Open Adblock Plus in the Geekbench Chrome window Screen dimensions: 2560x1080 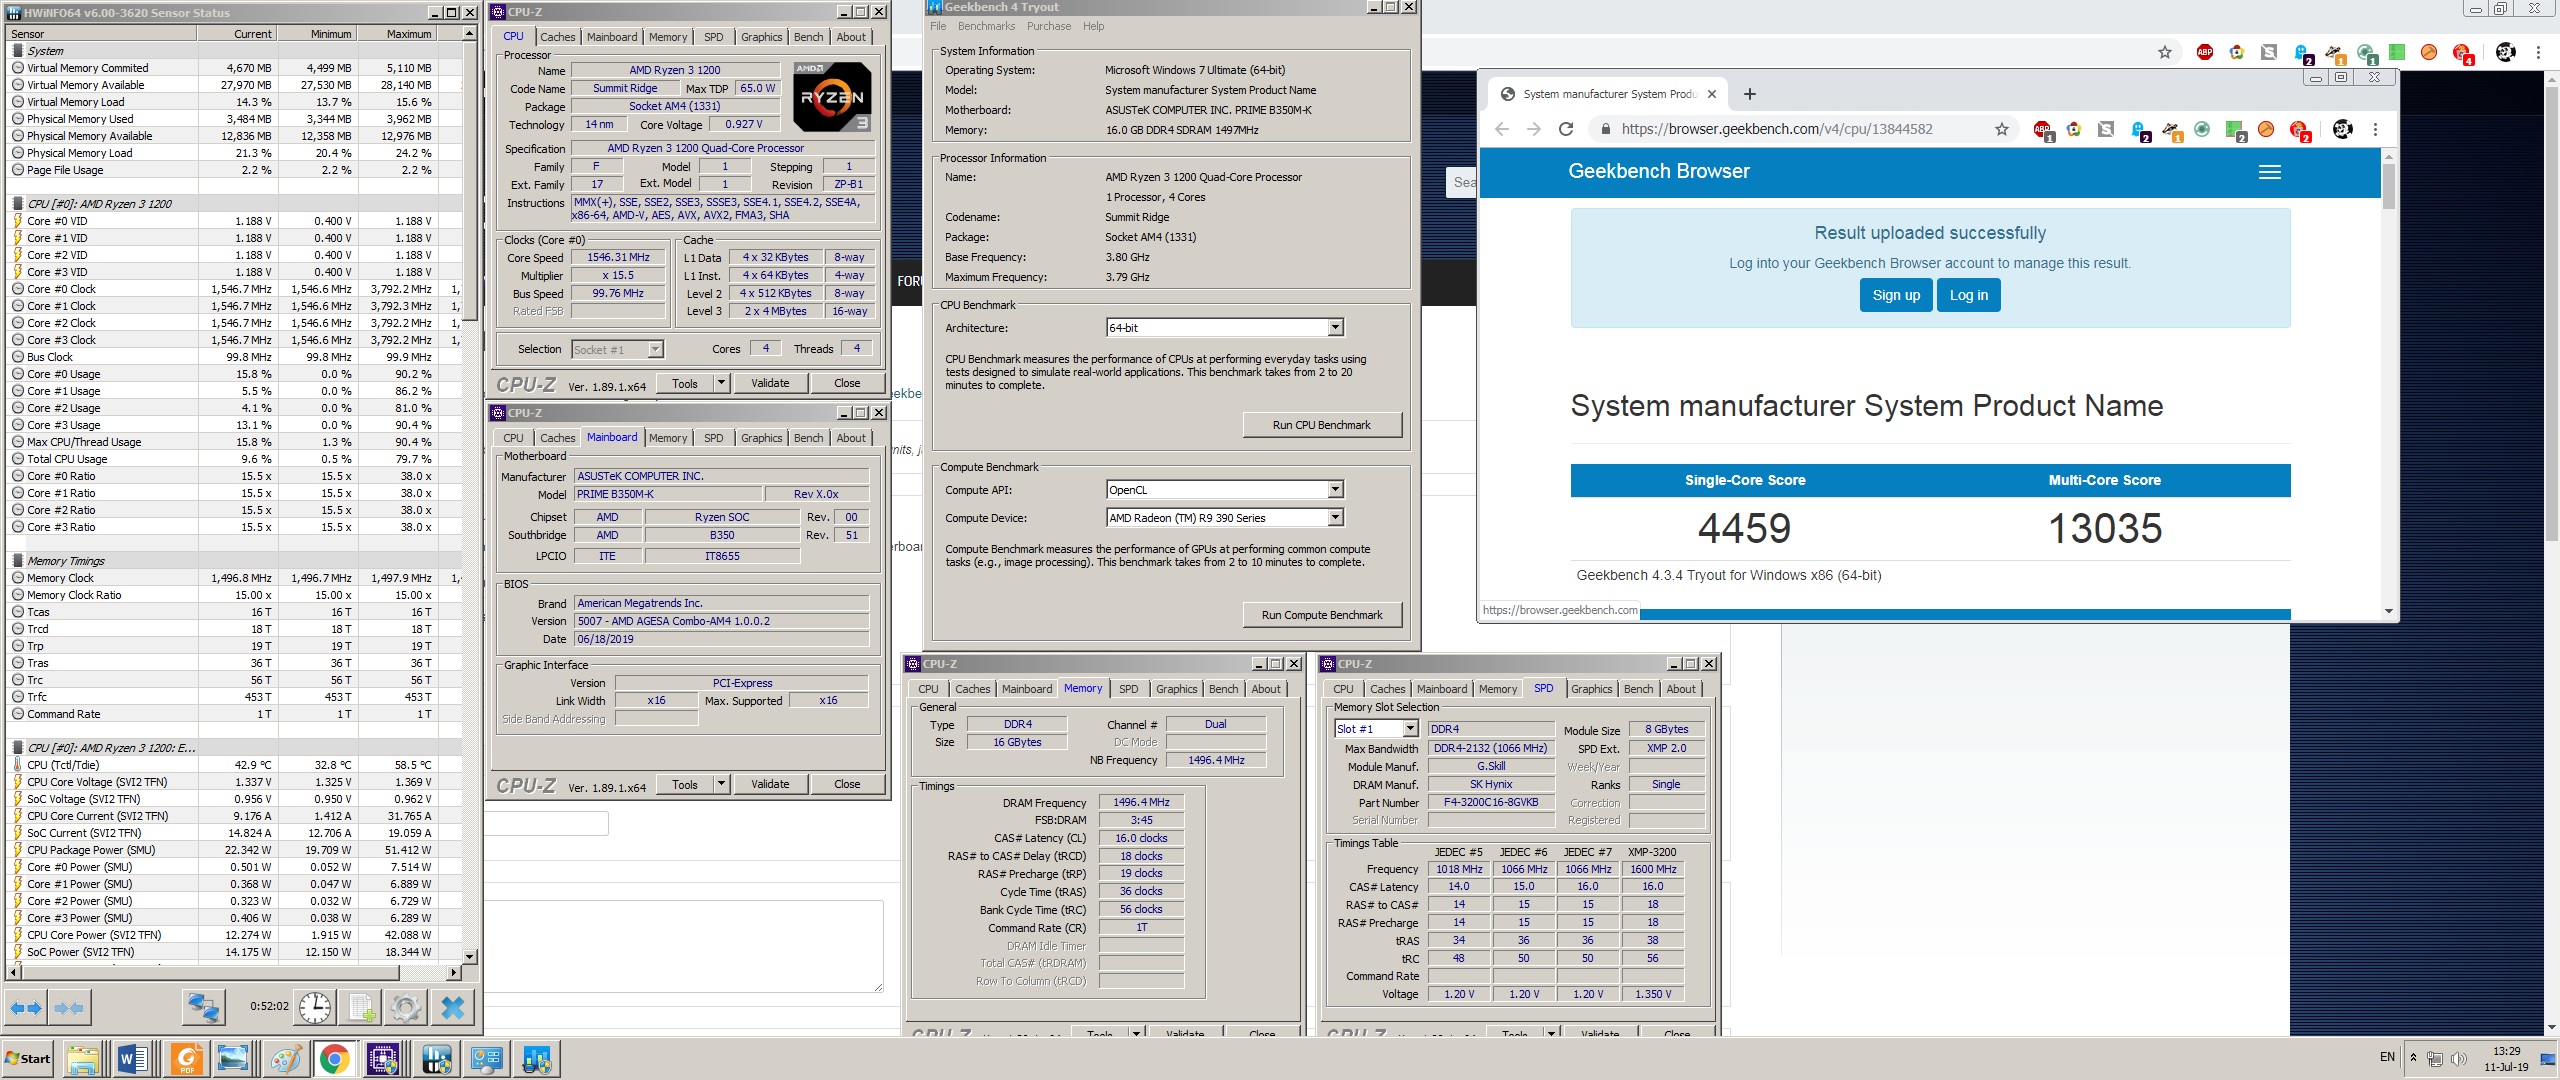(2042, 129)
